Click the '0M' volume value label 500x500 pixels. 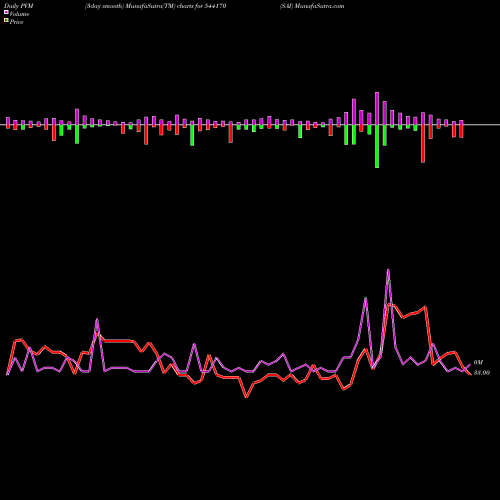(478, 362)
